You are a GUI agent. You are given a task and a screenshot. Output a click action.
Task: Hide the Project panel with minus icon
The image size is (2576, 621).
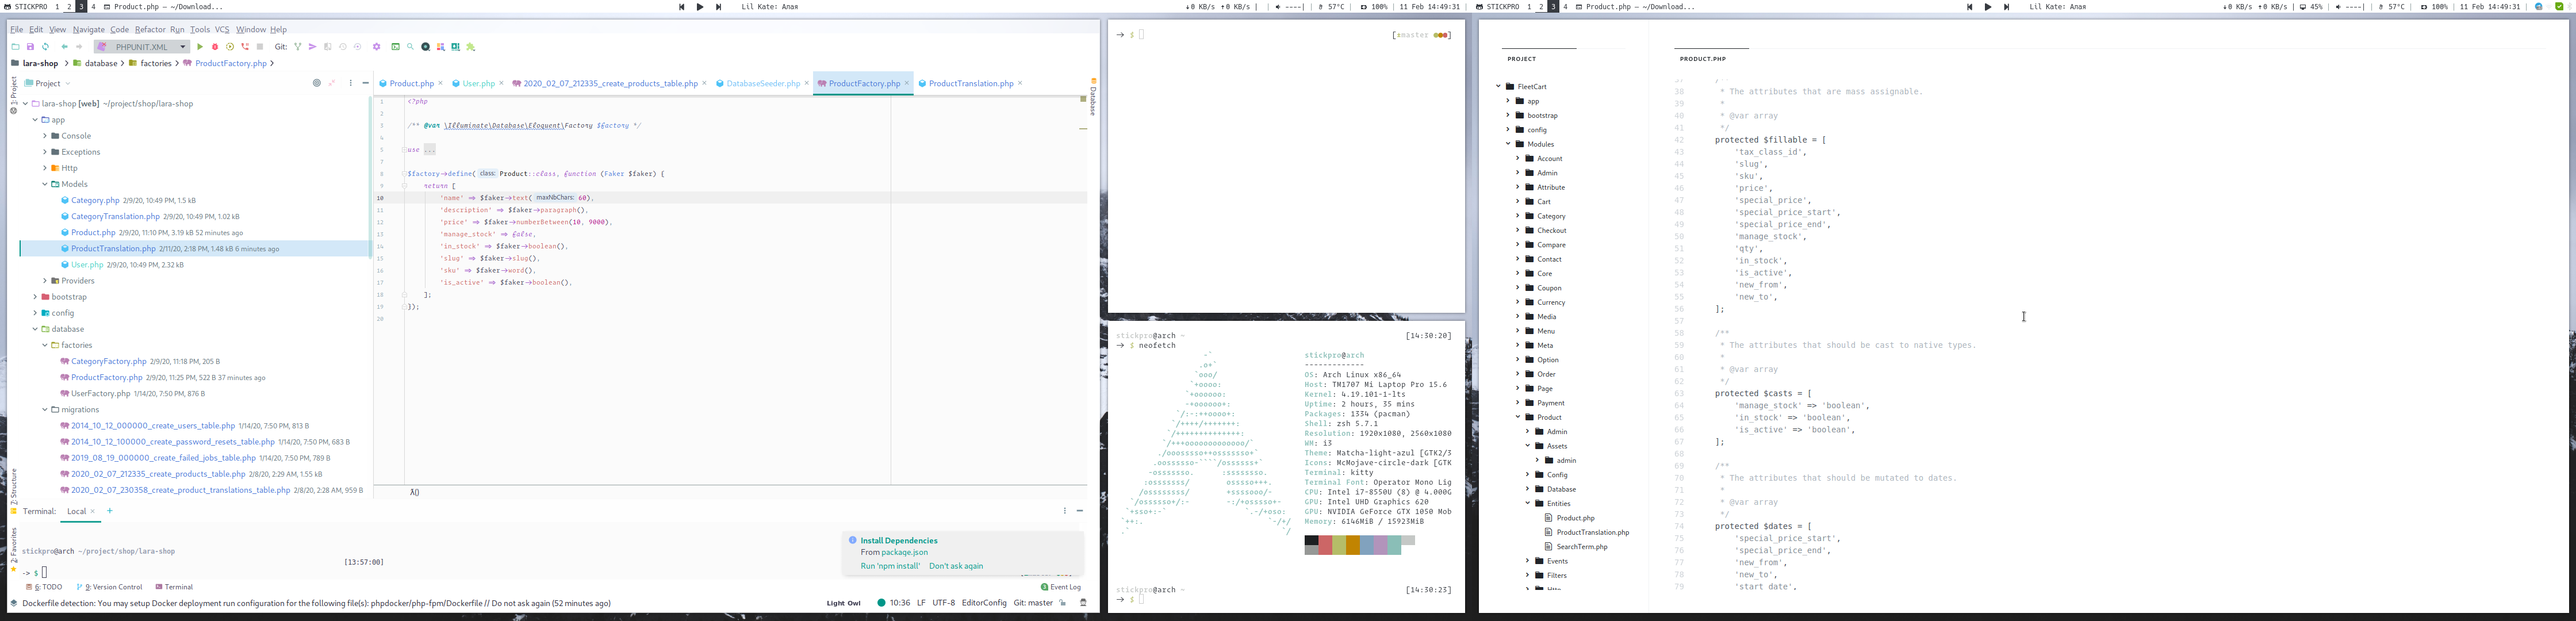tap(365, 83)
